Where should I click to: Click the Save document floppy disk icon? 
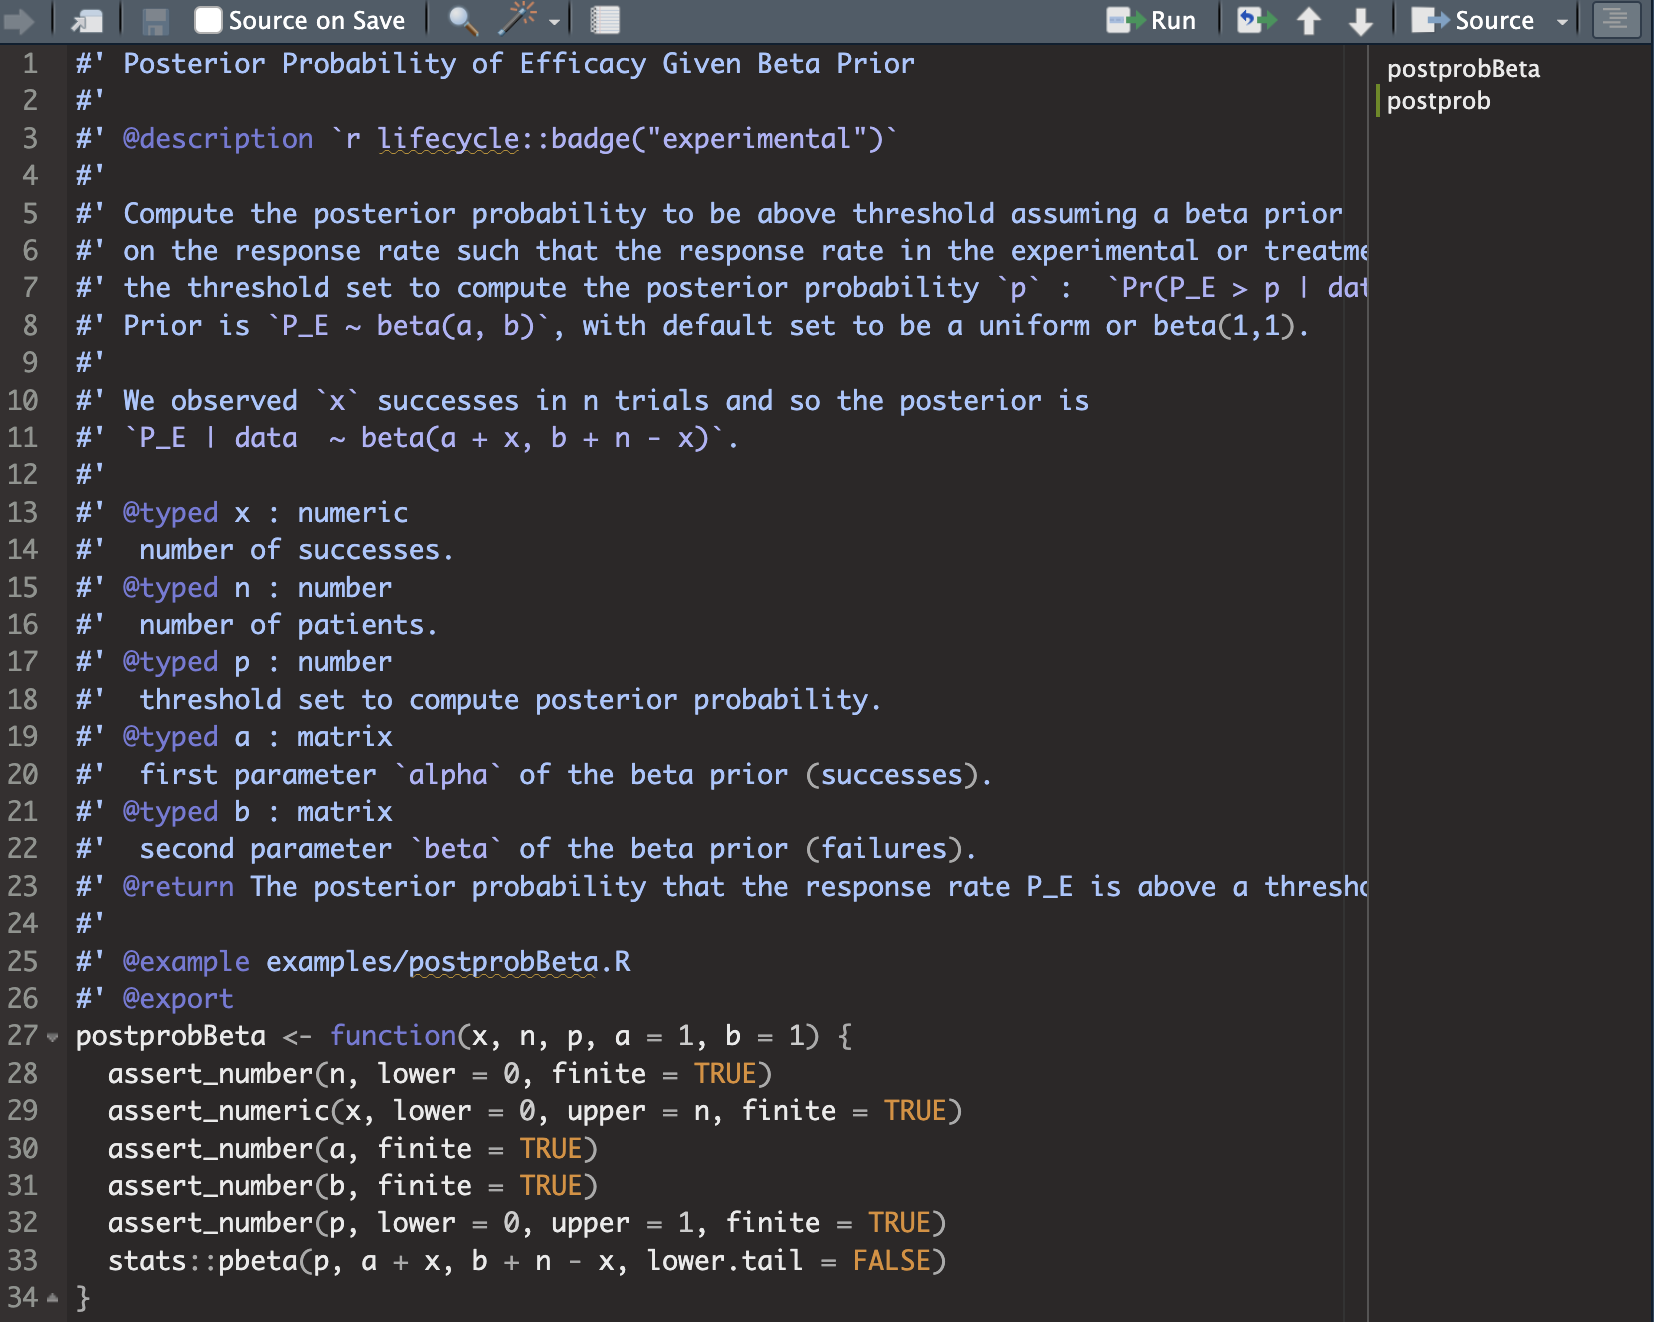[x=155, y=20]
